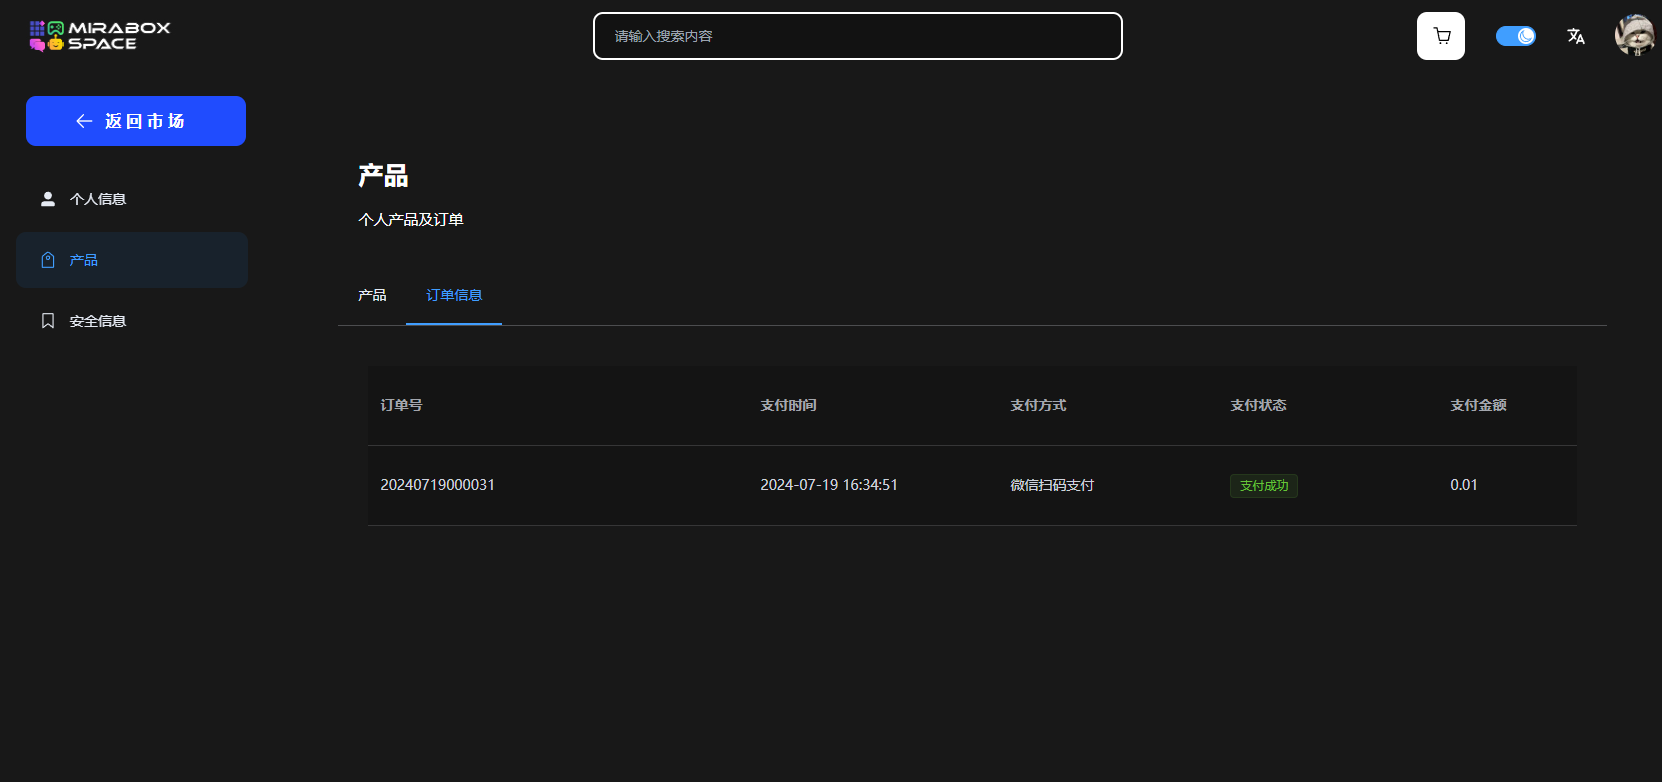Click the 个人产品及订单 subtitle

(411, 219)
